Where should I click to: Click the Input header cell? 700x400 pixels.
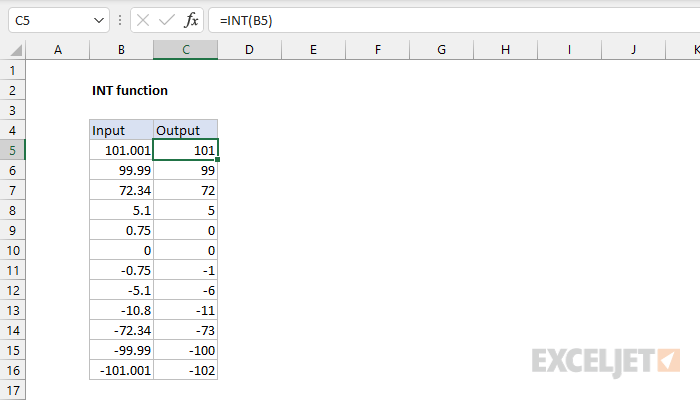pos(121,130)
